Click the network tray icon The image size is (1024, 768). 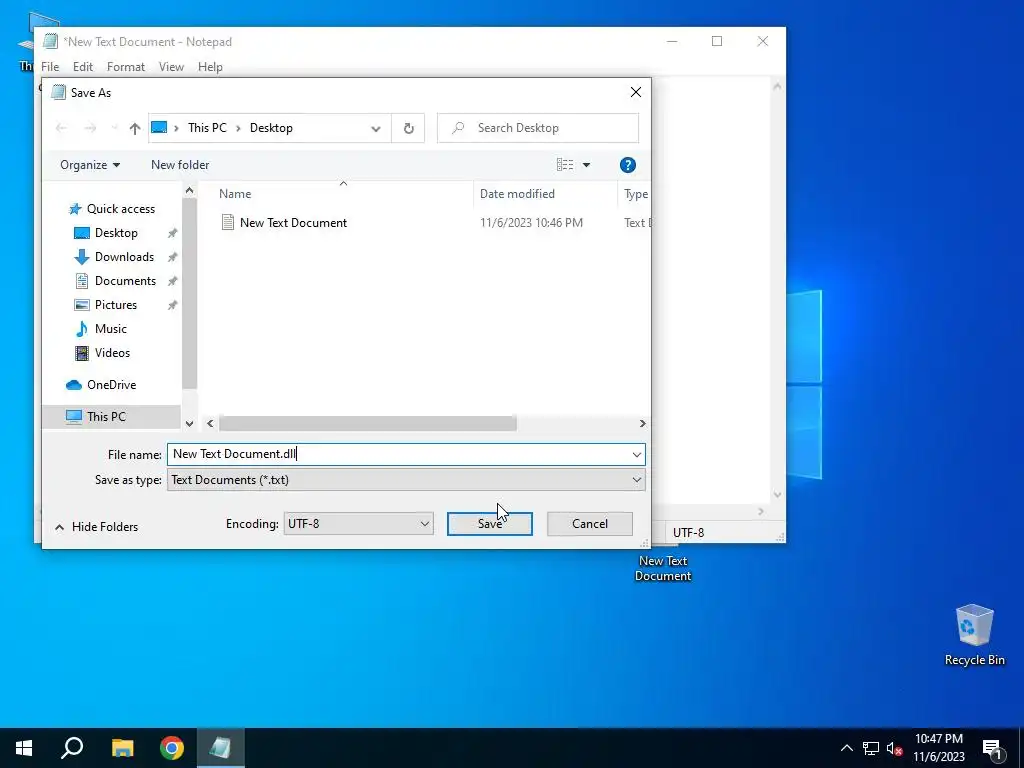(x=871, y=748)
